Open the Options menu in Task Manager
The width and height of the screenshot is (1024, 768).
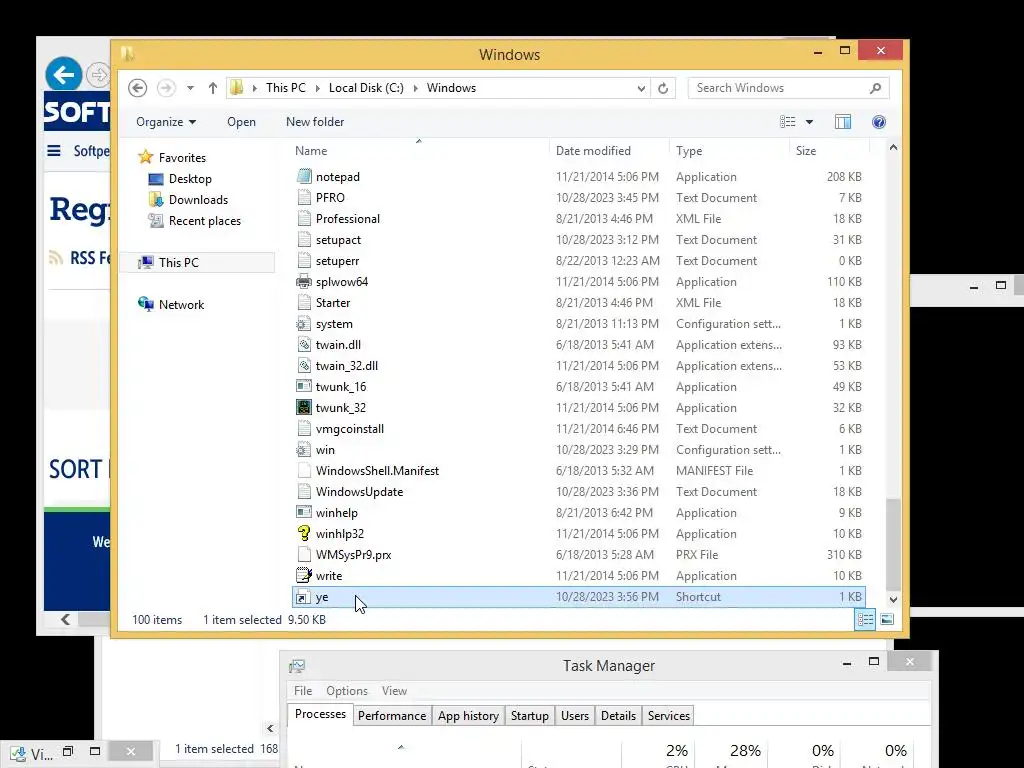[347, 691]
